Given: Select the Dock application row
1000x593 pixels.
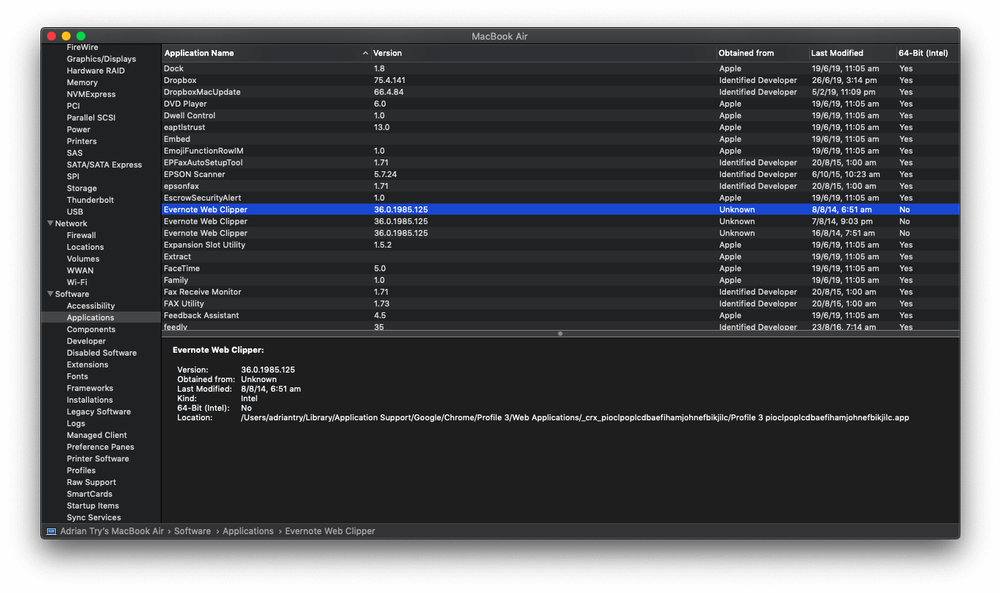Looking at the screenshot, I should (561, 68).
